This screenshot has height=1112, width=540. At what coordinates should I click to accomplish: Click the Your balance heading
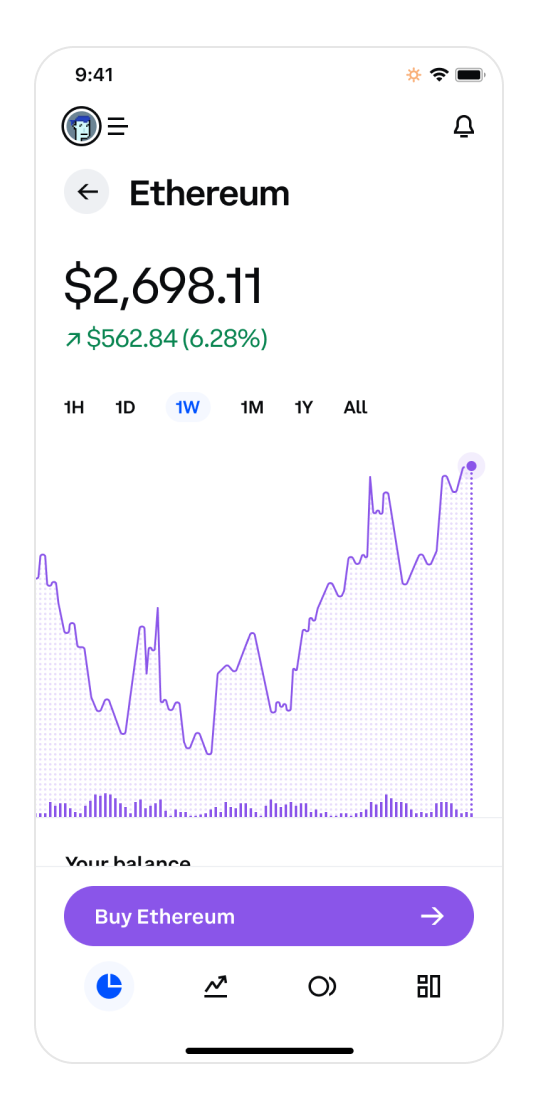(128, 860)
